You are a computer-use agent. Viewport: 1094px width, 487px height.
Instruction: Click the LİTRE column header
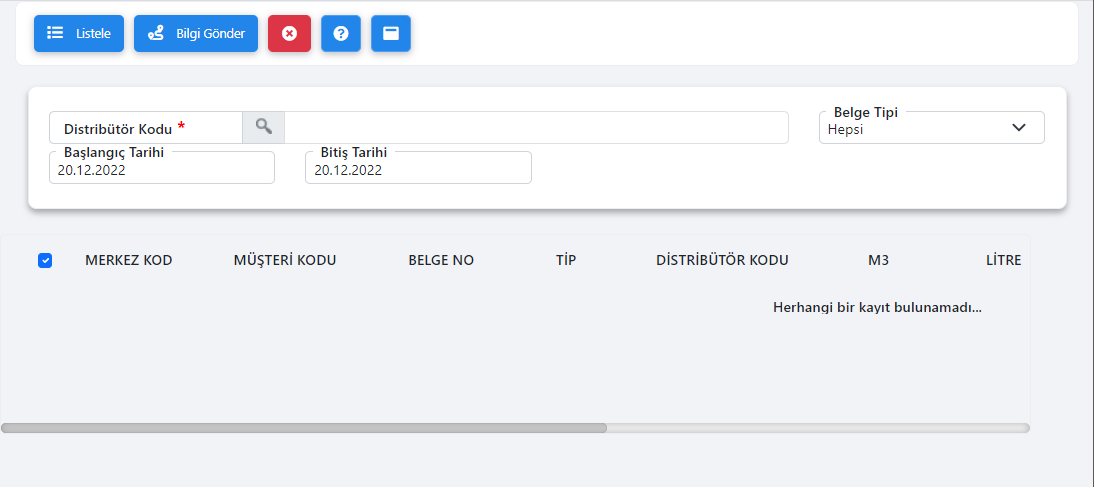tap(1003, 260)
